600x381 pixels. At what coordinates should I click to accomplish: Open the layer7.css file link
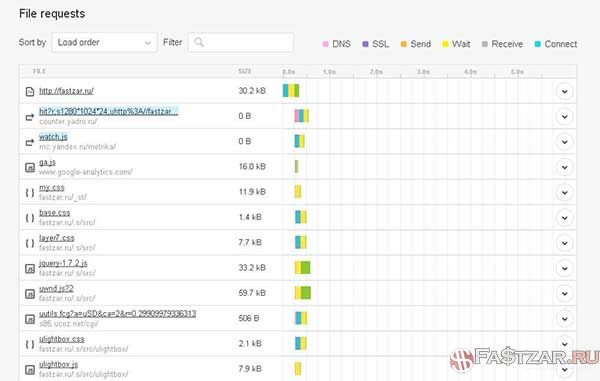57,238
